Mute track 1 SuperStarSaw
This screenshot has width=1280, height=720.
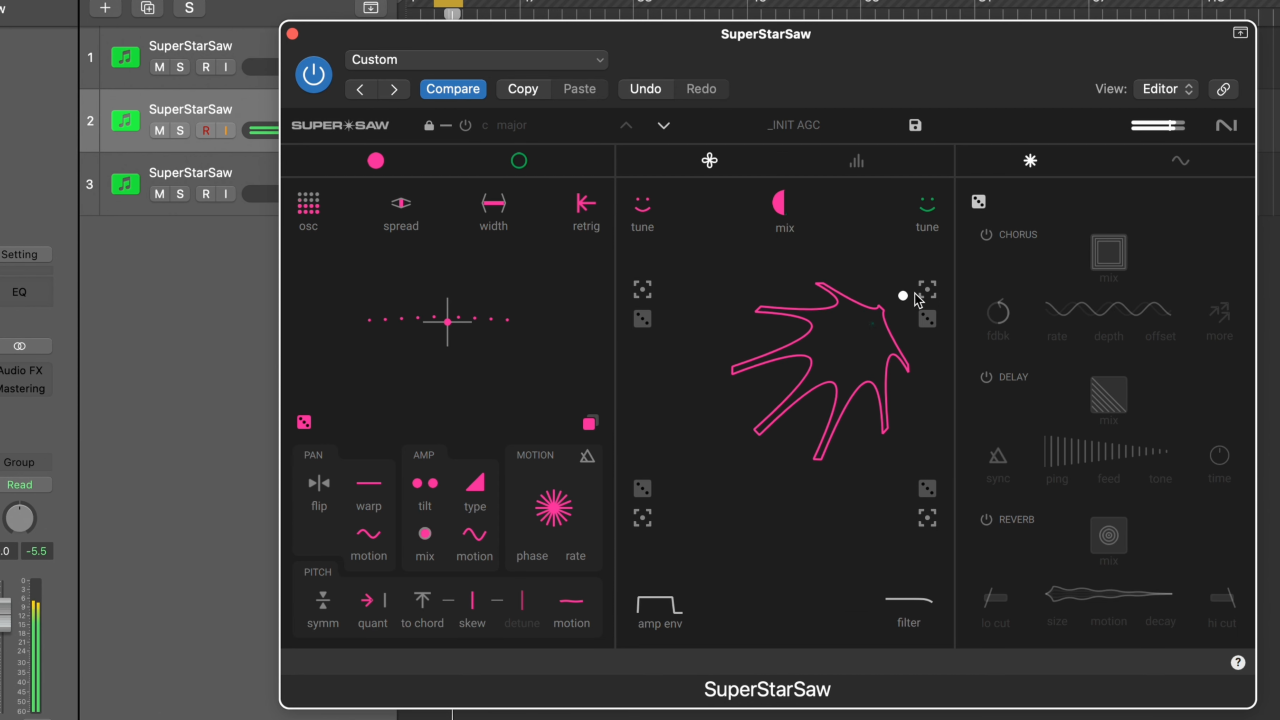pos(159,67)
